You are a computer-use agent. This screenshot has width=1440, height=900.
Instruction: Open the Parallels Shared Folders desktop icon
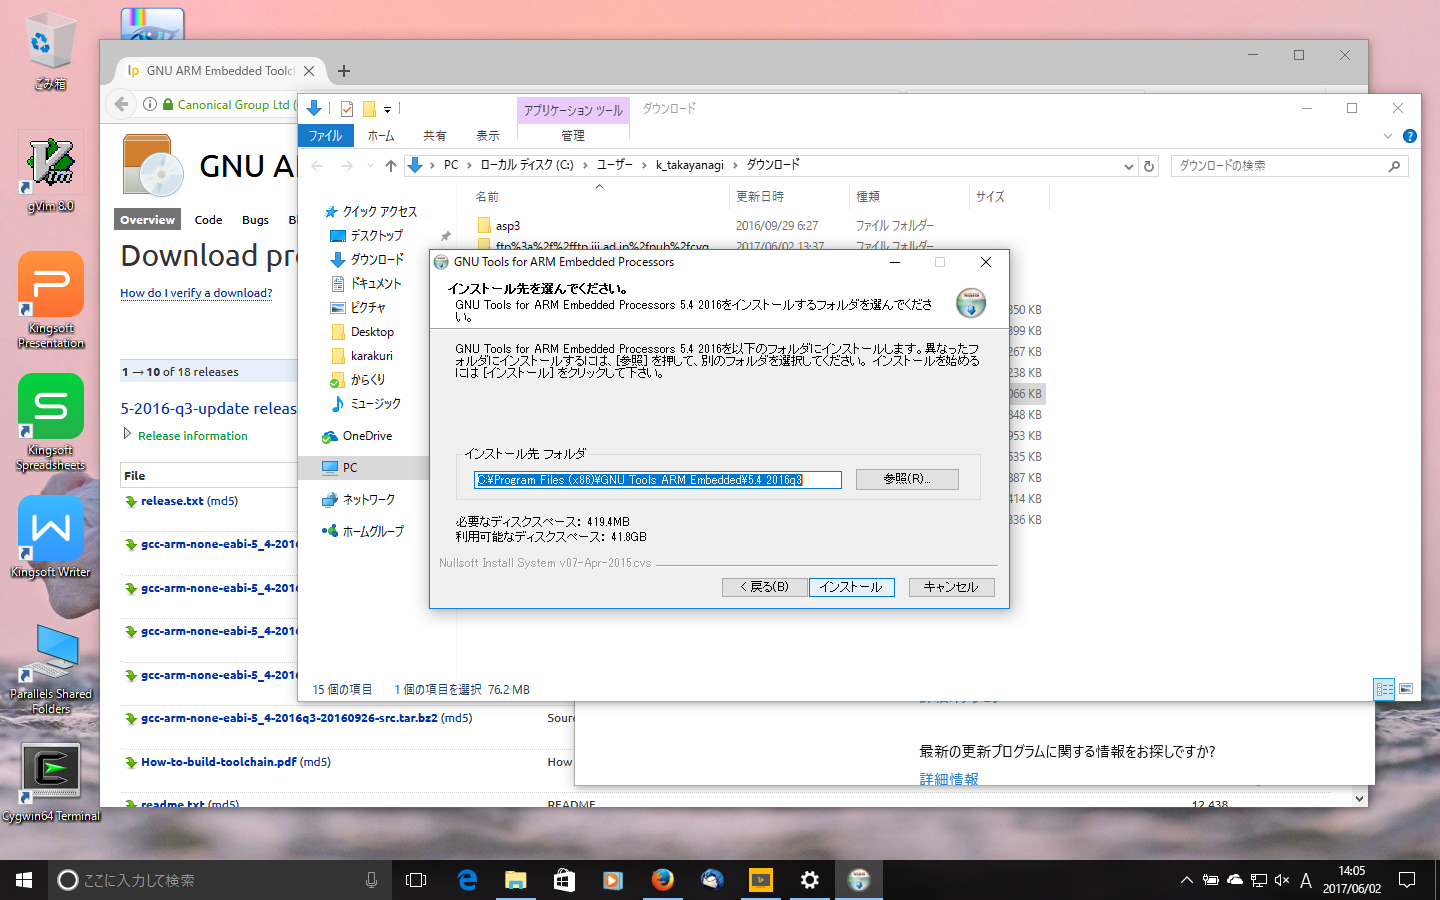(50, 668)
